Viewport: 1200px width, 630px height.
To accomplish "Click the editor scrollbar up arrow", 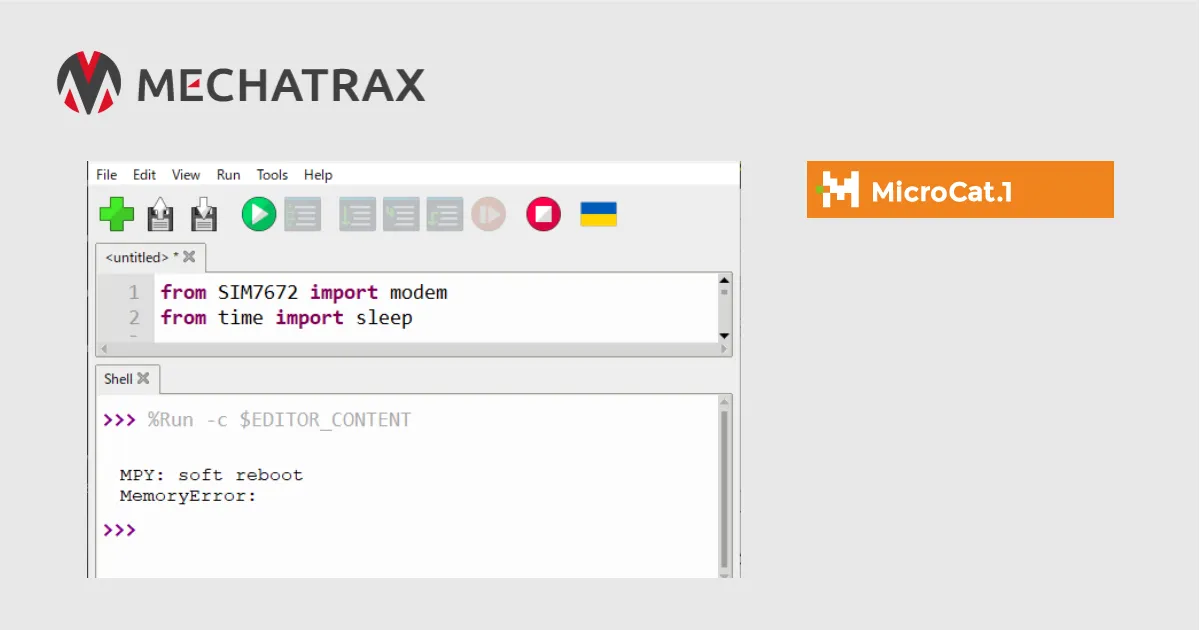I will pos(725,281).
